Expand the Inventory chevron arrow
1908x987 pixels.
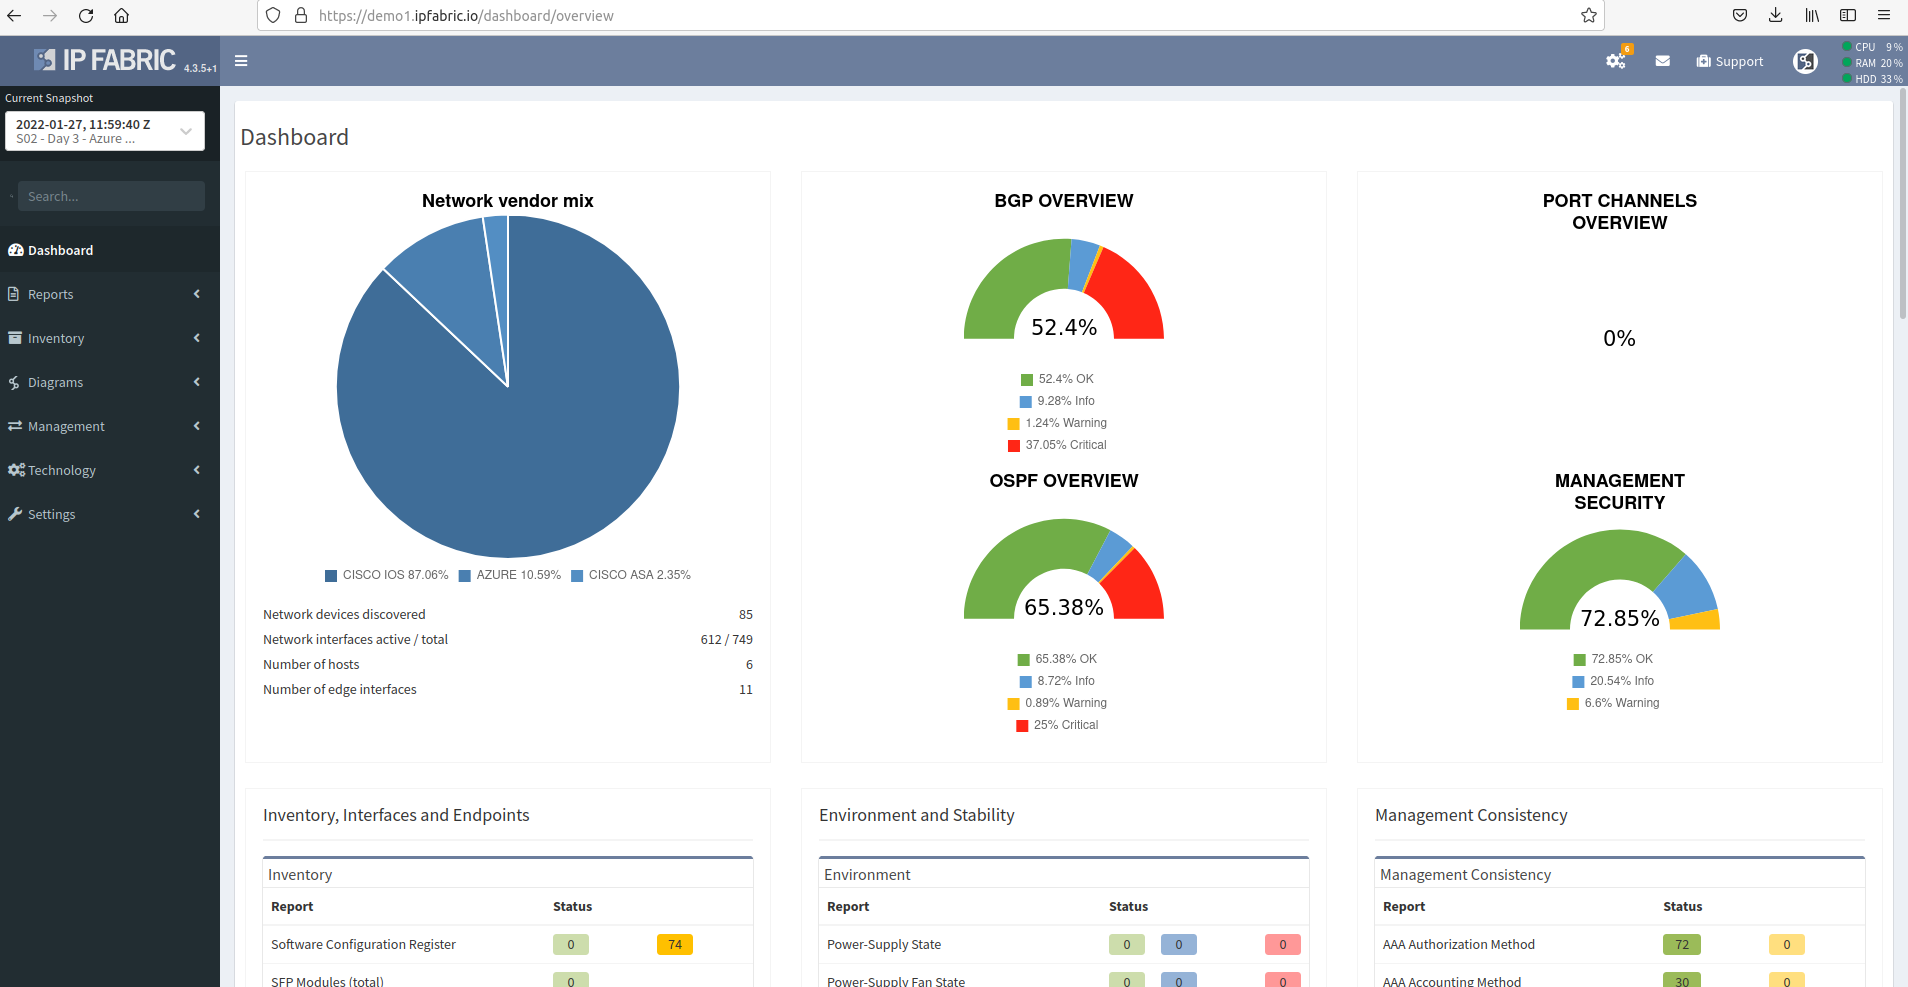197,338
